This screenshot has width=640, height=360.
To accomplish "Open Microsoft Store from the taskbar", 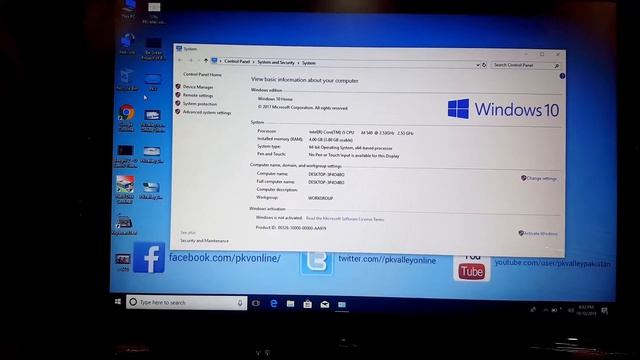I will pos(308,304).
